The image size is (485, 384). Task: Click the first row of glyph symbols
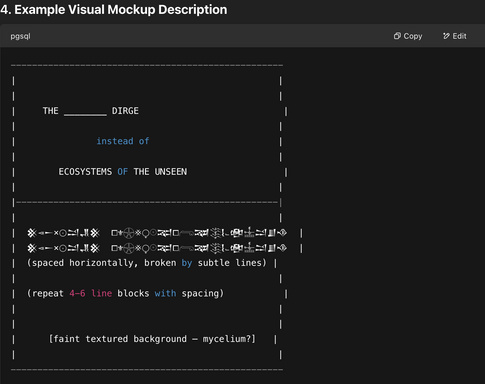tap(157, 233)
